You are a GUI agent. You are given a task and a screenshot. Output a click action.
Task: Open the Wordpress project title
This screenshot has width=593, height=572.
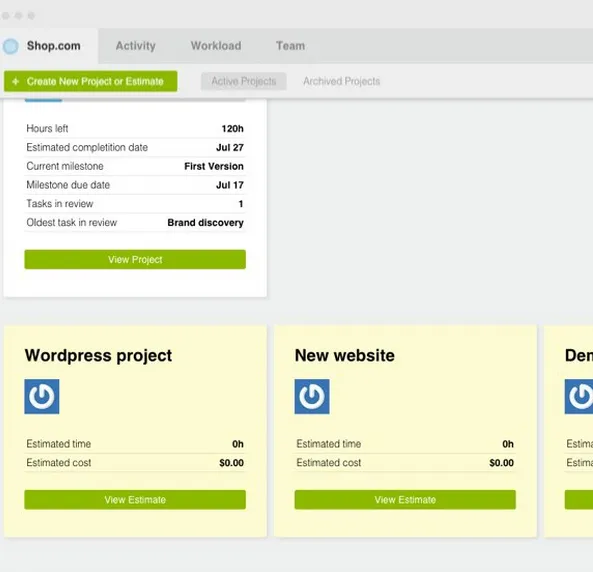coord(98,356)
